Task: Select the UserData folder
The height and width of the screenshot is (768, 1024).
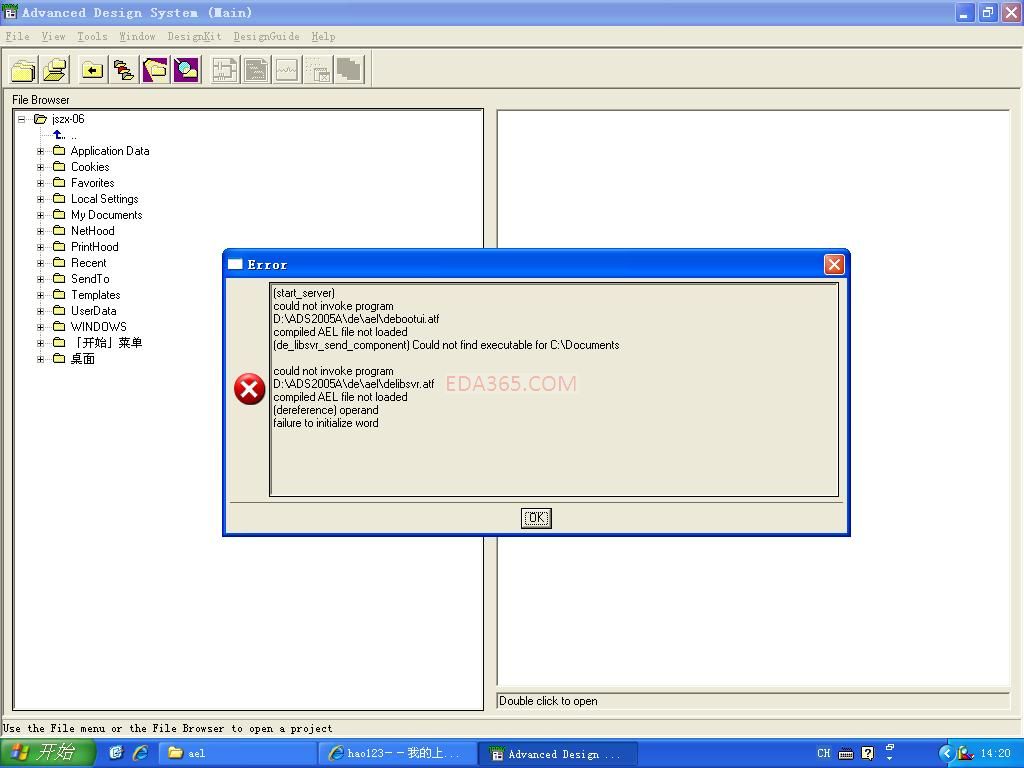Action: (x=93, y=311)
